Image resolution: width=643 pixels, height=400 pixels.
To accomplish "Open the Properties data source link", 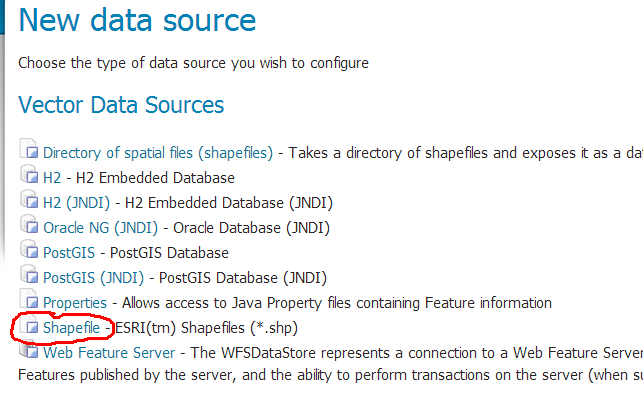I will [x=75, y=303].
